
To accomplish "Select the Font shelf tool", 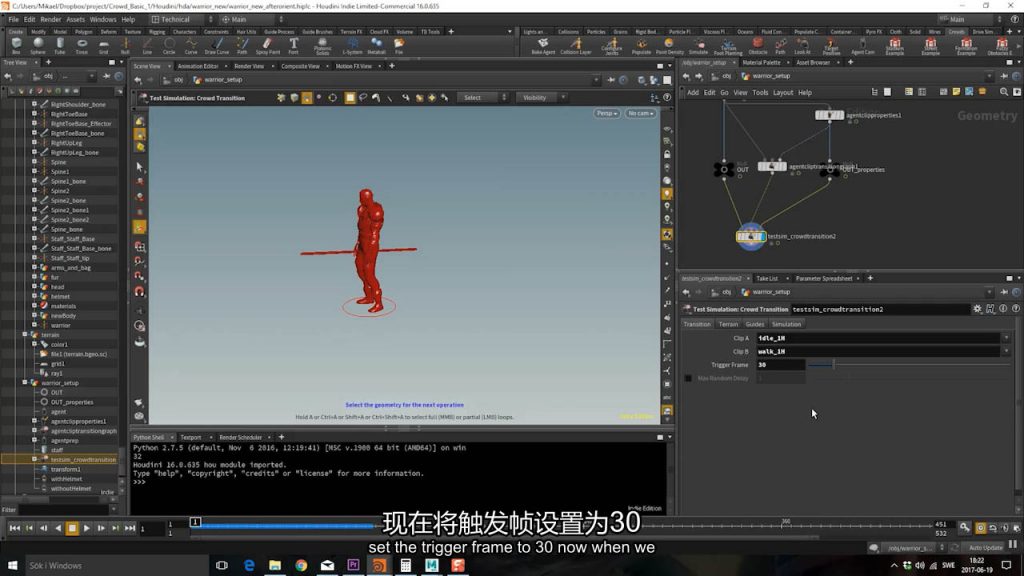I will coord(294,46).
